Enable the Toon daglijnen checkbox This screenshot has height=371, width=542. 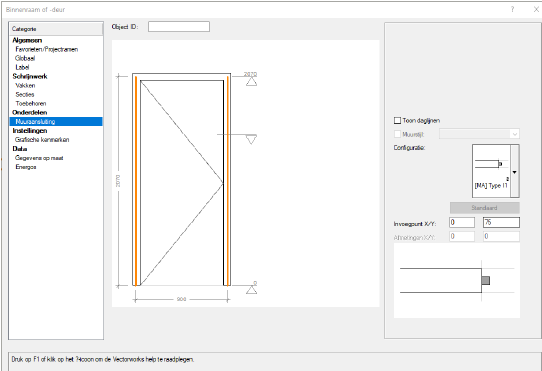coord(398,120)
